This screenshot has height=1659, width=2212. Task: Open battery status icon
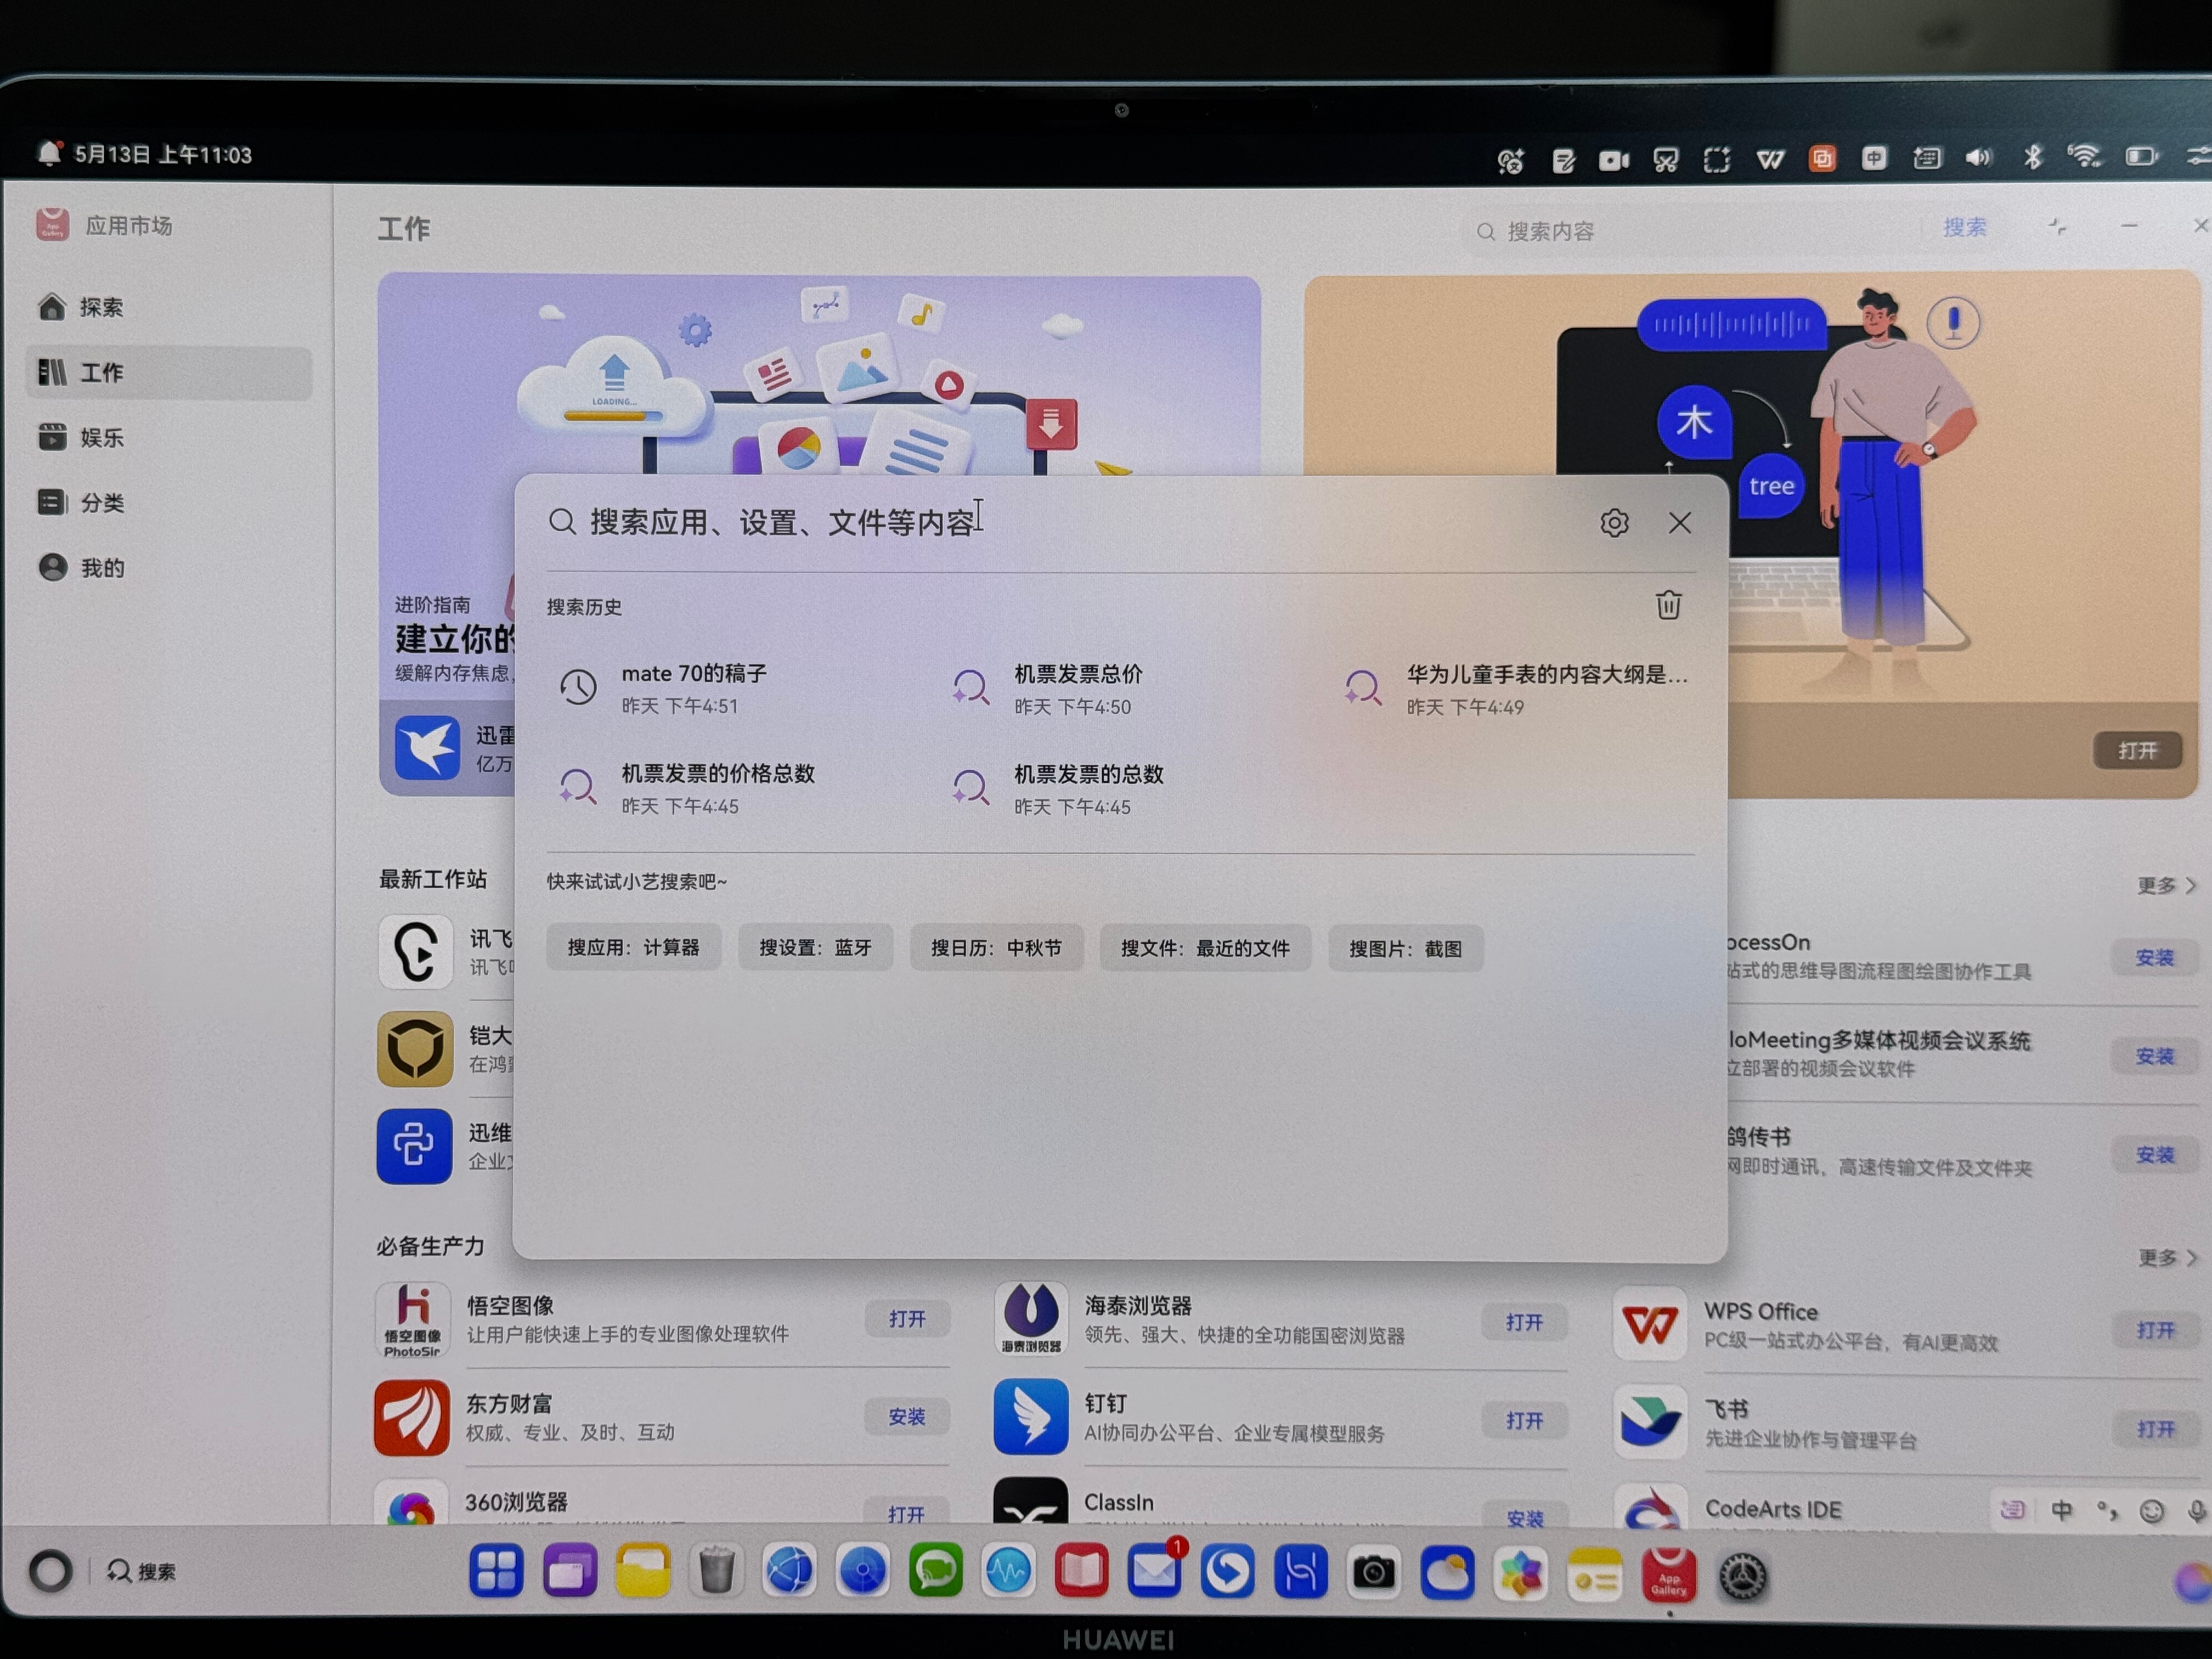2140,156
